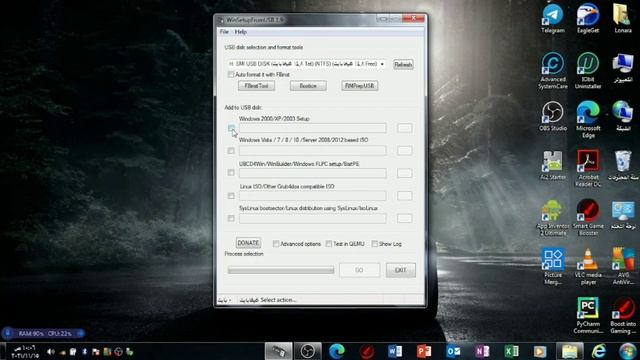This screenshot has height=360, width=640.
Task: Open the Boost into Gaming shortcut
Action: coord(623,315)
